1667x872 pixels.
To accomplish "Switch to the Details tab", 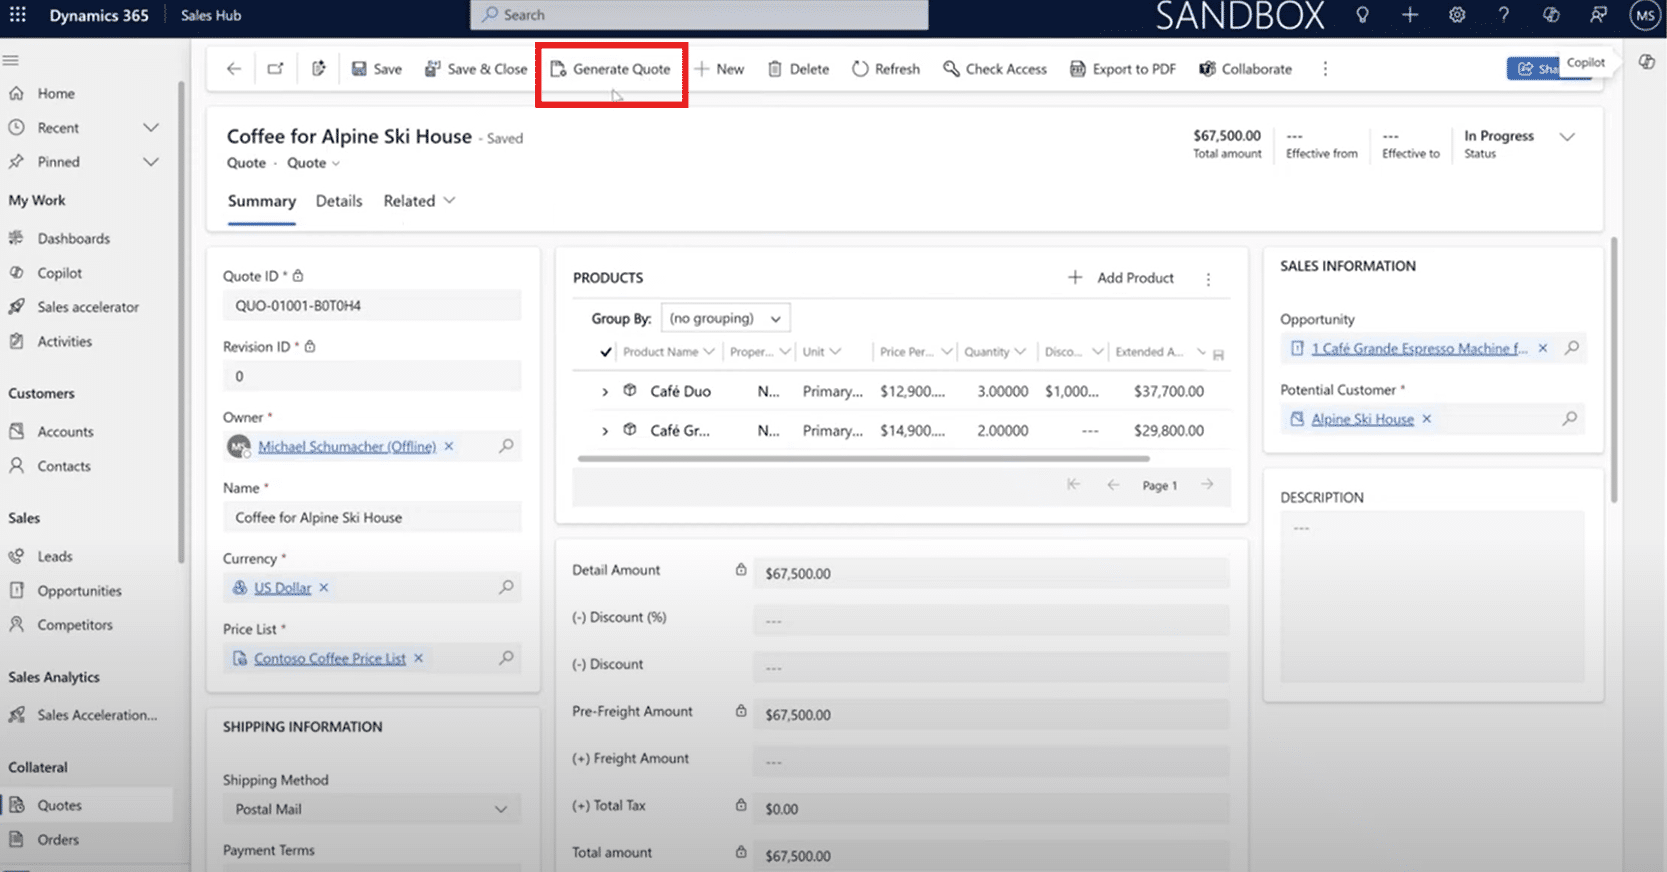I will point(339,201).
